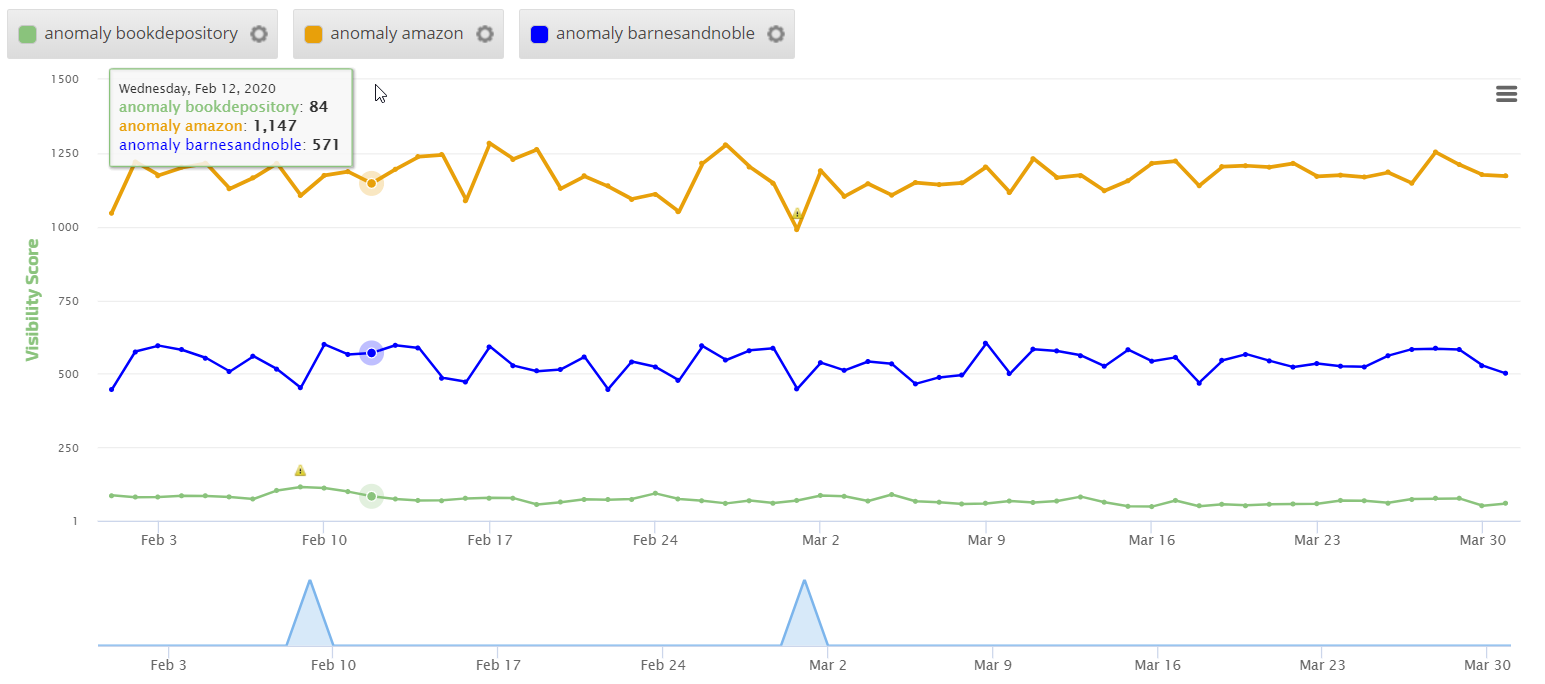Click green bookdepository legend color swatch
This screenshot has width=1545, height=684.
[x=28, y=34]
